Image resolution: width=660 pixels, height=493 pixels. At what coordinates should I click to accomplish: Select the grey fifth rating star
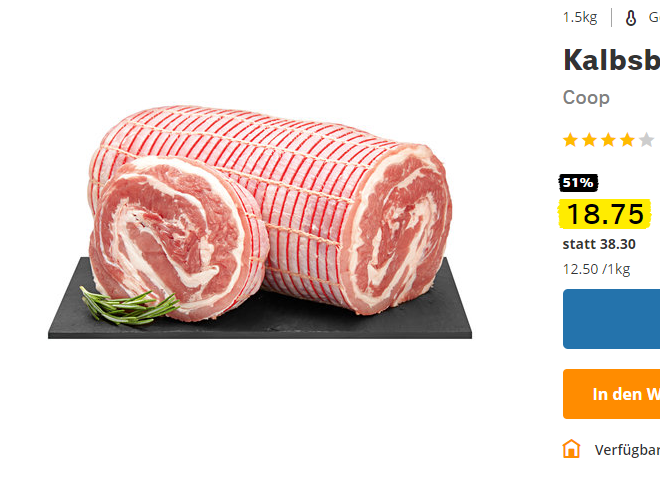coord(646,140)
